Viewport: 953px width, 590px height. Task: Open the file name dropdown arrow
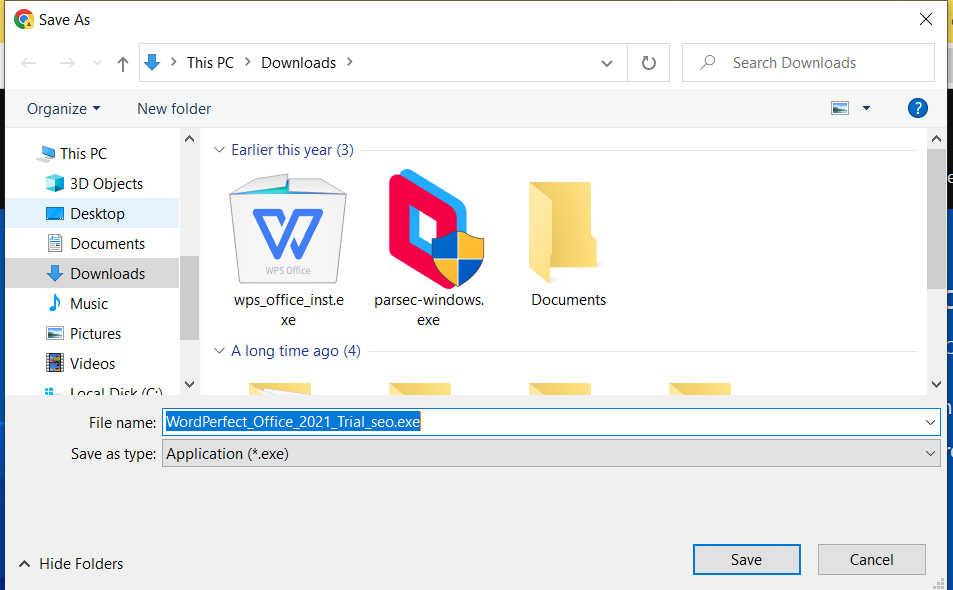pyautogui.click(x=926, y=421)
